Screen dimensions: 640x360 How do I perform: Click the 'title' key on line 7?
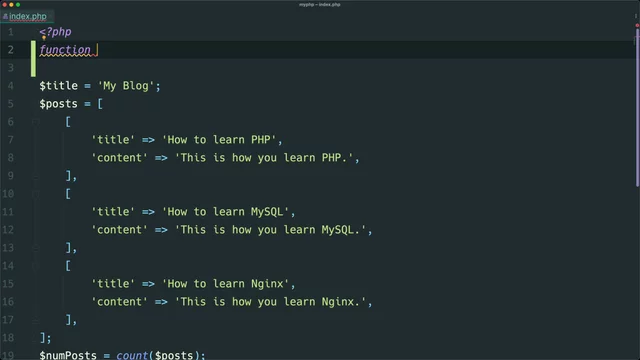[113, 140]
